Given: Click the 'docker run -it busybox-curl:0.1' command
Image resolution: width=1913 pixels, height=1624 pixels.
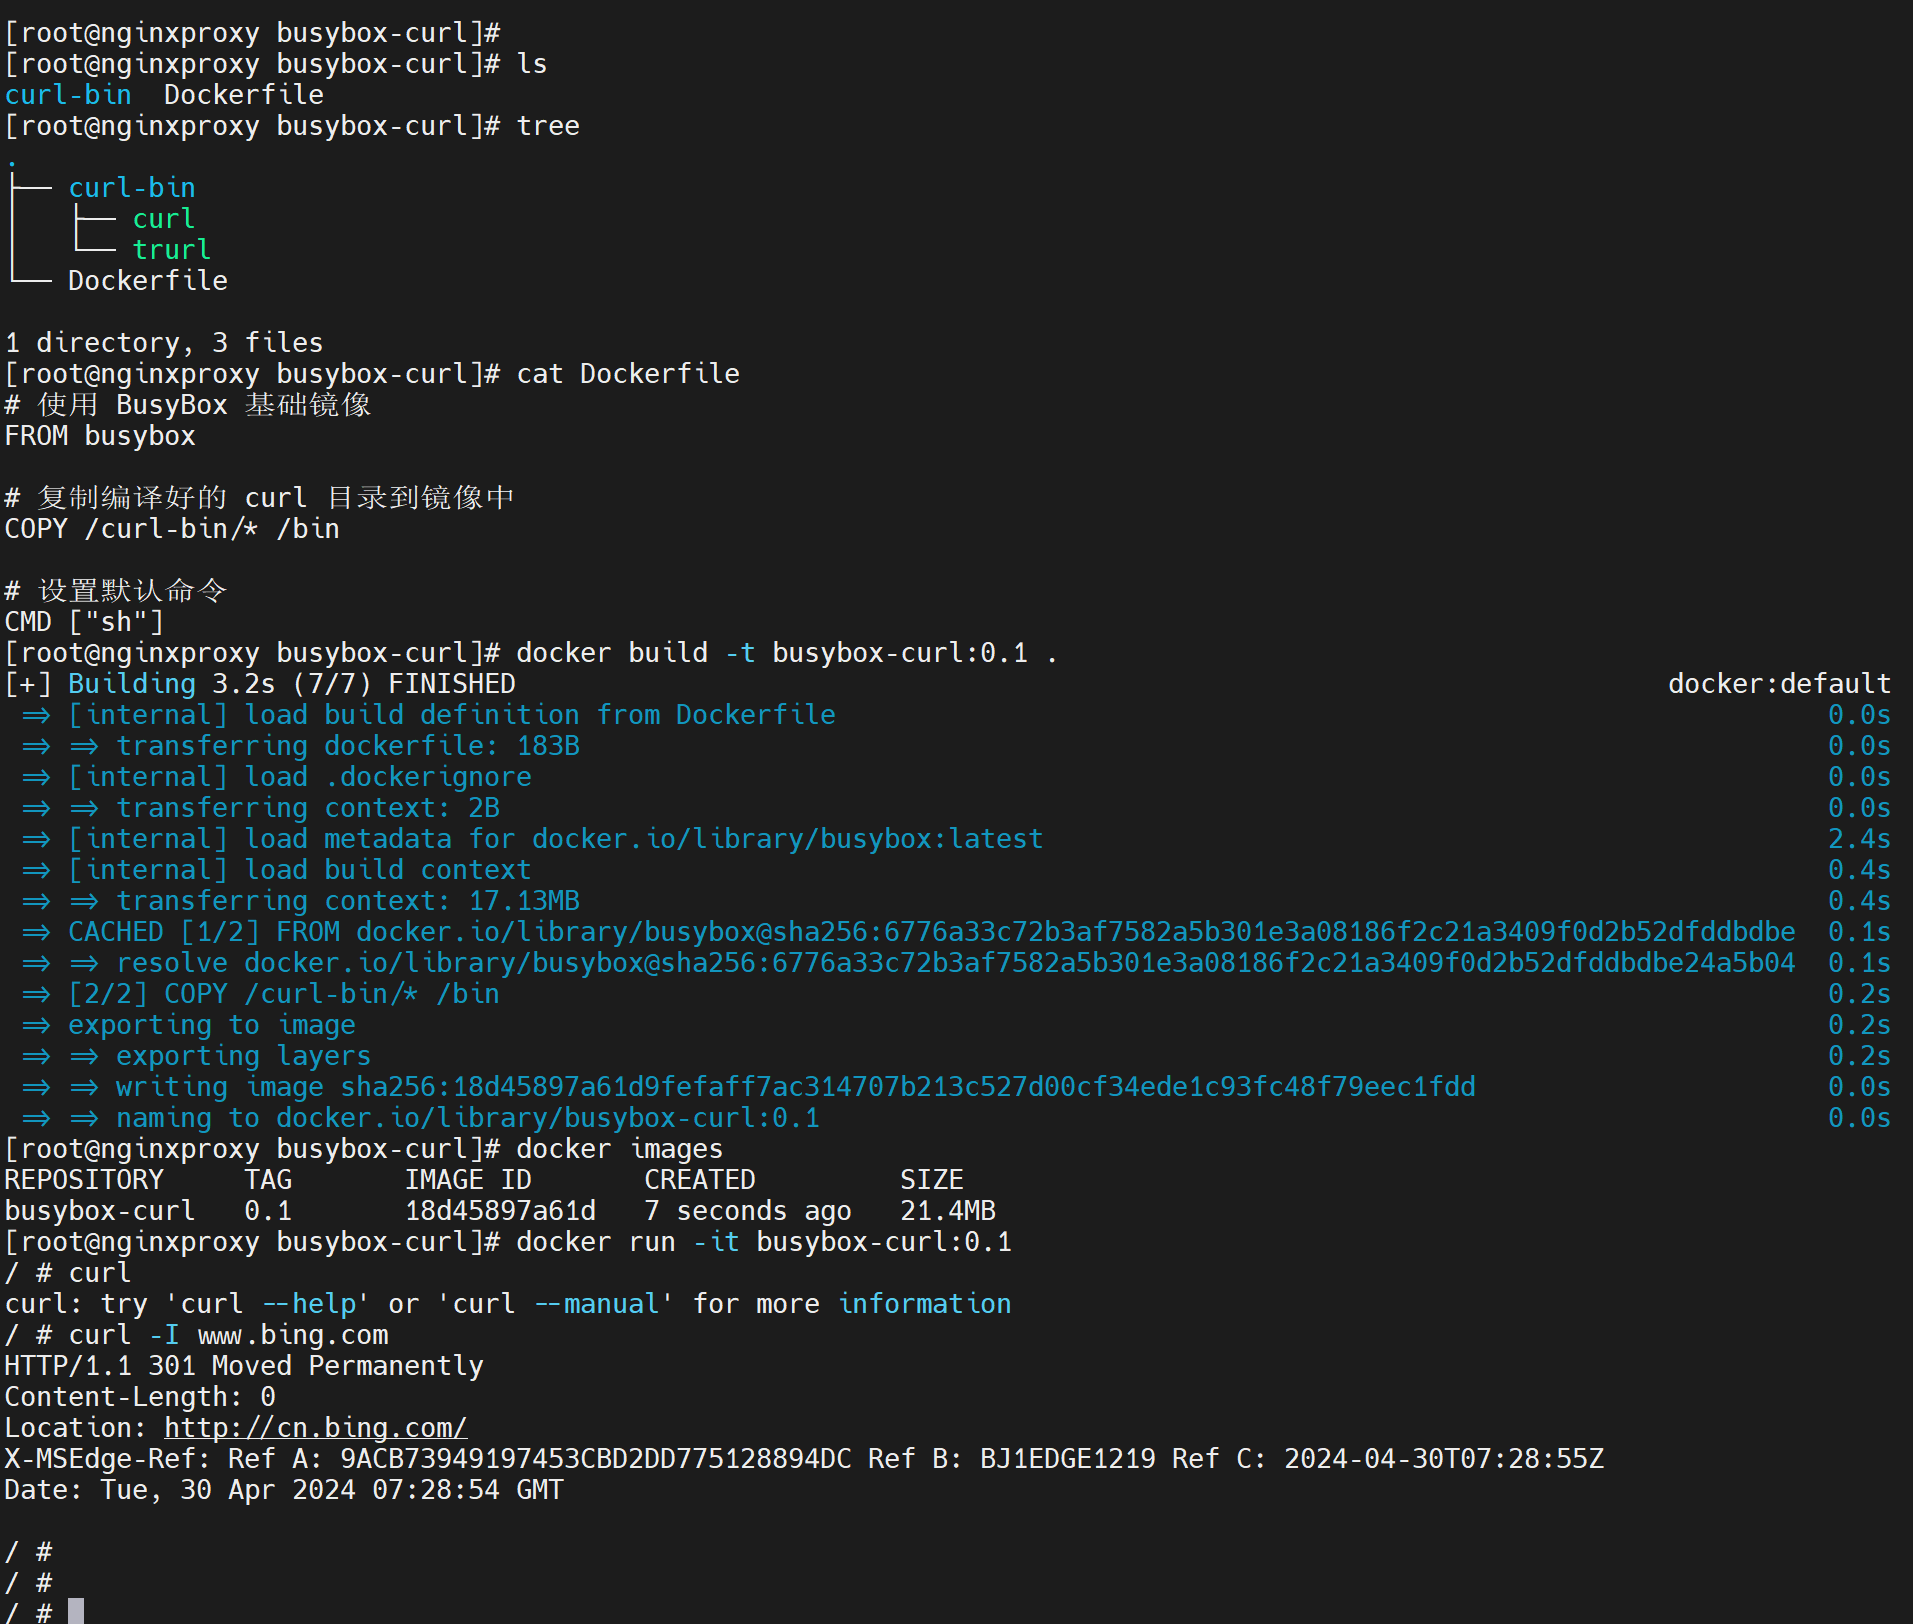Looking at the screenshot, I should coord(763,1242).
